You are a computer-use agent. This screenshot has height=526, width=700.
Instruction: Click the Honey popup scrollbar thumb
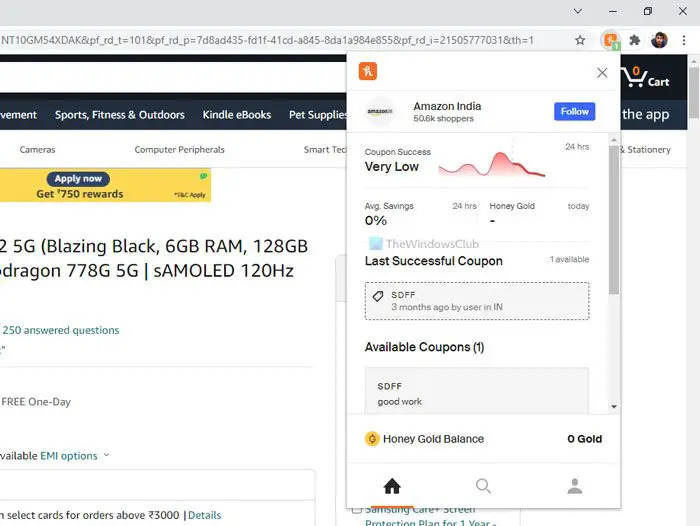614,220
